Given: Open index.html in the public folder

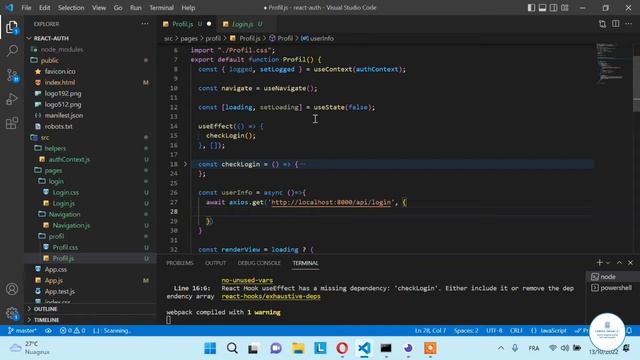Looking at the screenshot, I should 60,82.
